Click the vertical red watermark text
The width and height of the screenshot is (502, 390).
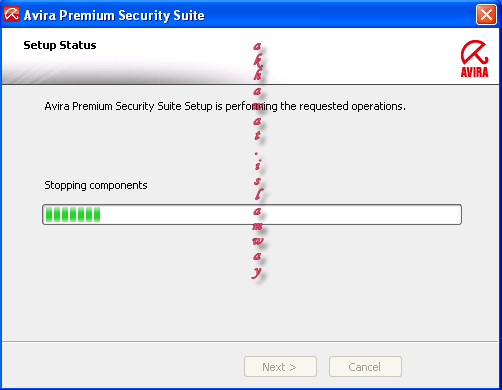coord(258,160)
